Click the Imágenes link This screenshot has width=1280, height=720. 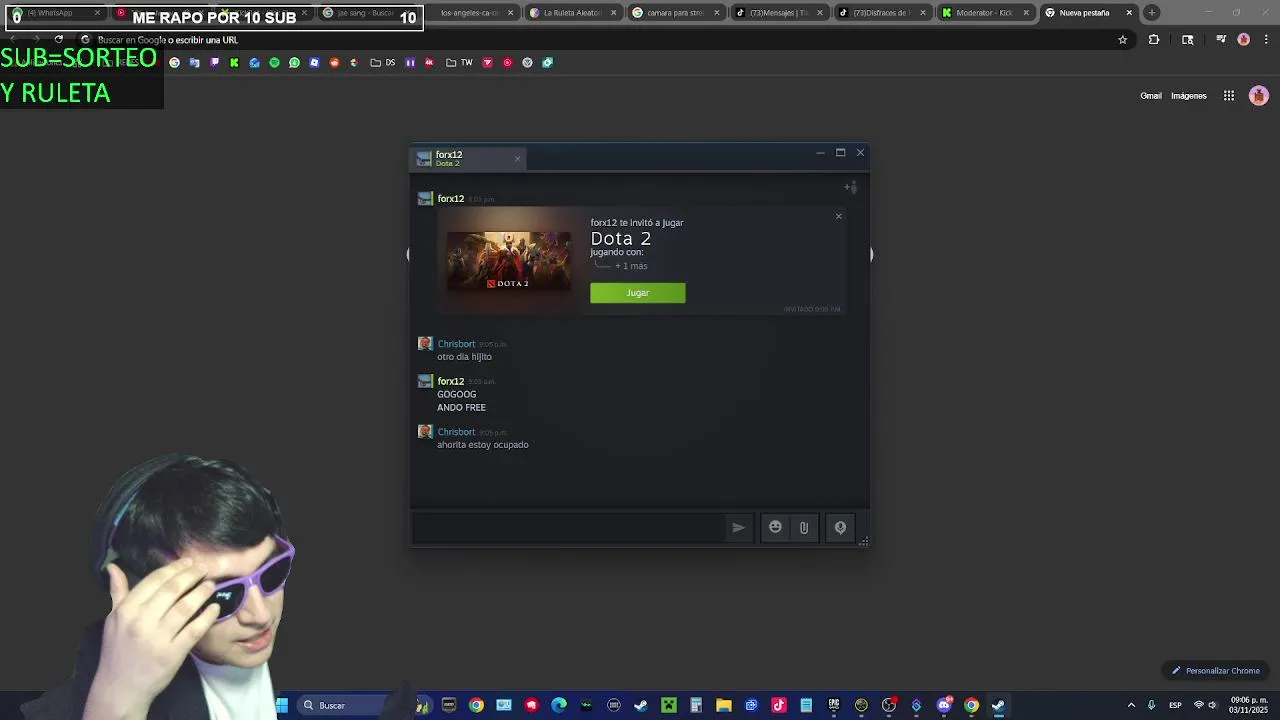(x=1188, y=96)
